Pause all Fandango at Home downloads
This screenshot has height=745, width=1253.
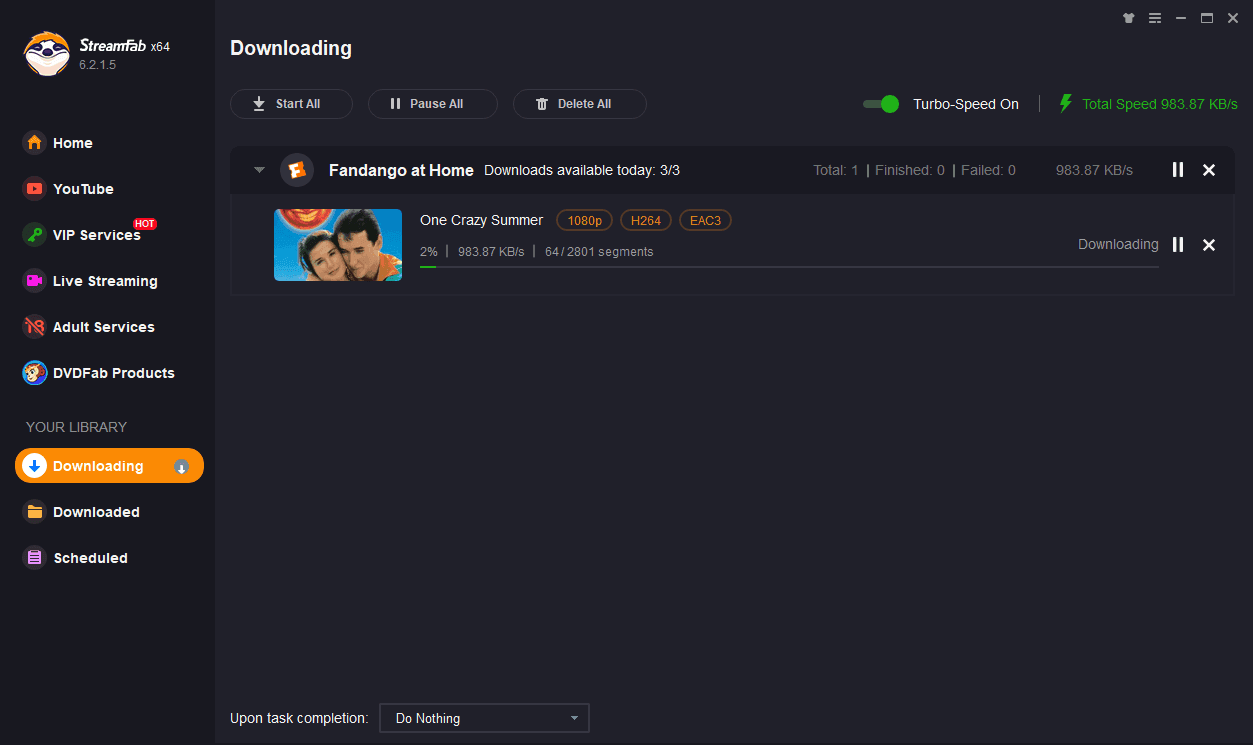point(1178,170)
